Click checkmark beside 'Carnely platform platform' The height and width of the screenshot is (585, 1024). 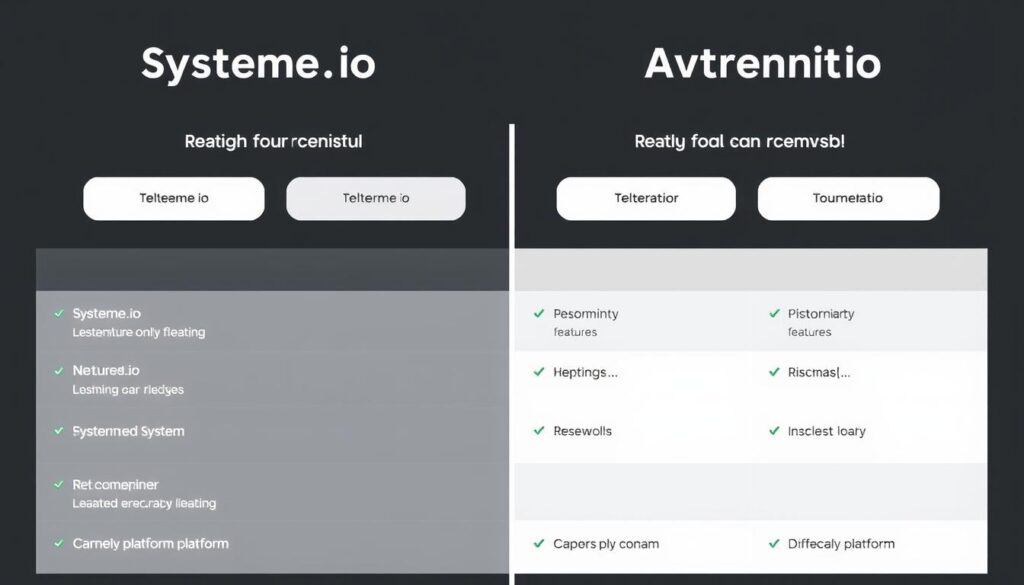[x=59, y=543]
